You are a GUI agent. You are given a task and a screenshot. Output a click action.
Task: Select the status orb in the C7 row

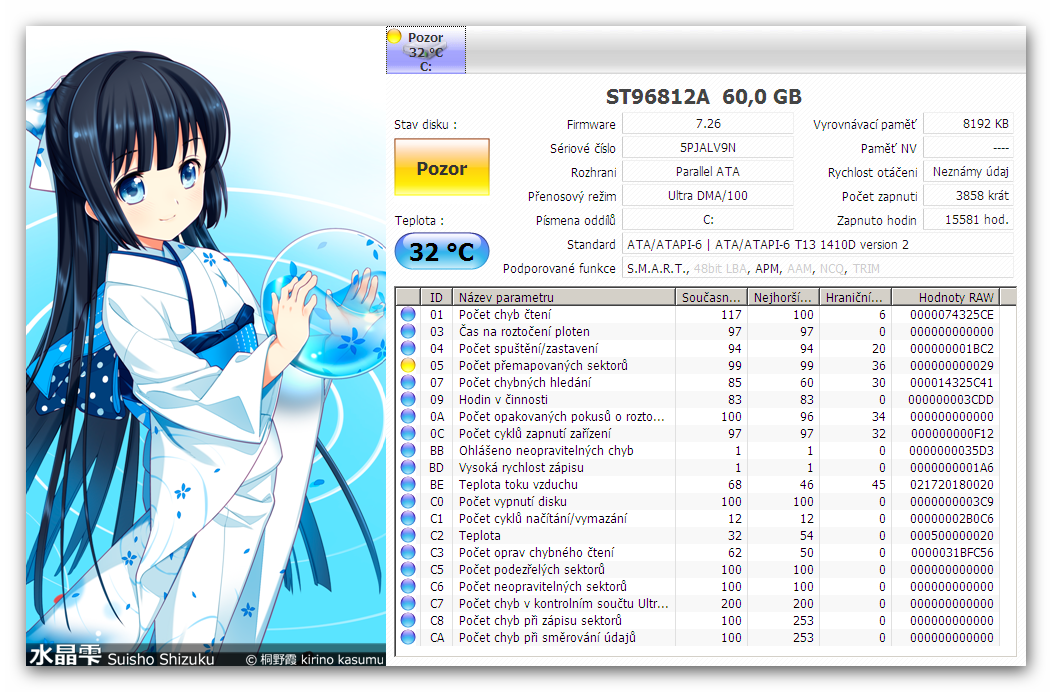click(x=408, y=603)
